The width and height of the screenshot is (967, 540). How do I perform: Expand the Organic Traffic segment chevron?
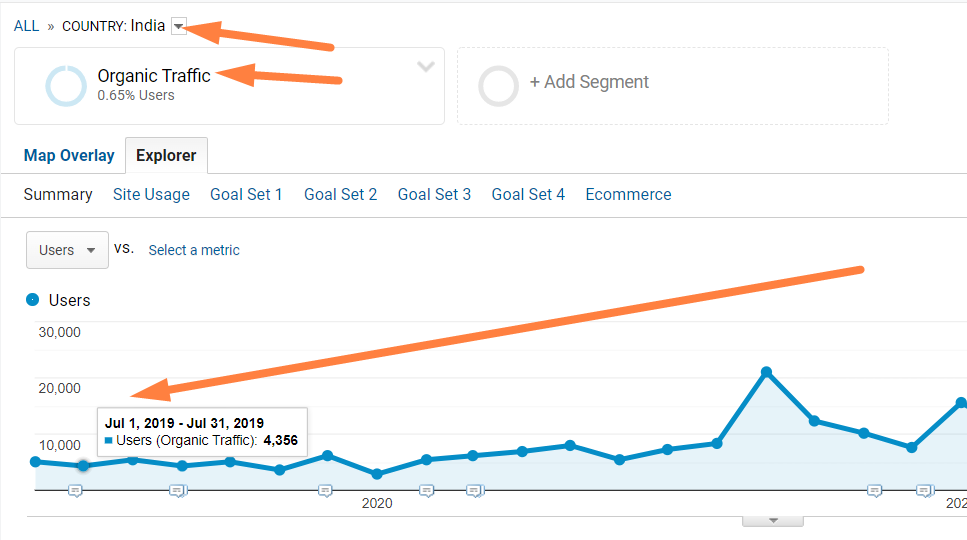[426, 67]
